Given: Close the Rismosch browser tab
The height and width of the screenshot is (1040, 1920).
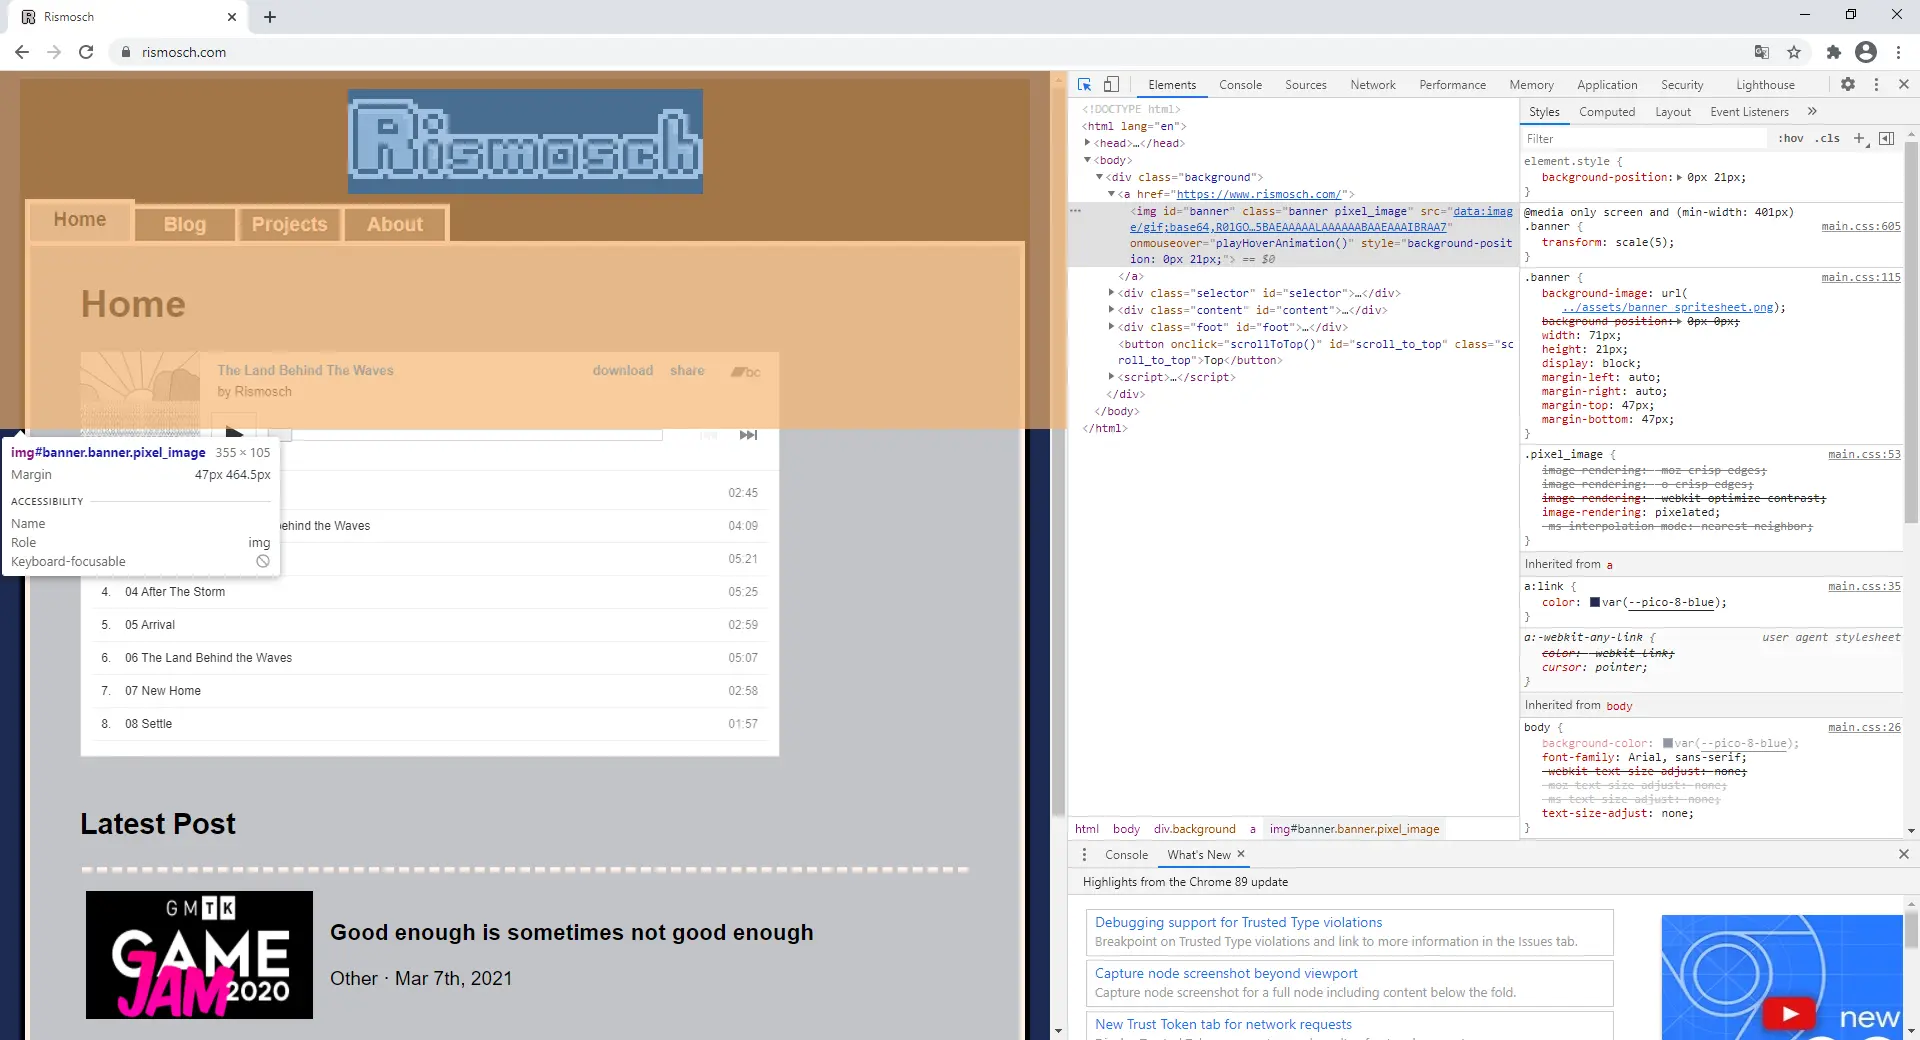Looking at the screenshot, I should (x=232, y=17).
